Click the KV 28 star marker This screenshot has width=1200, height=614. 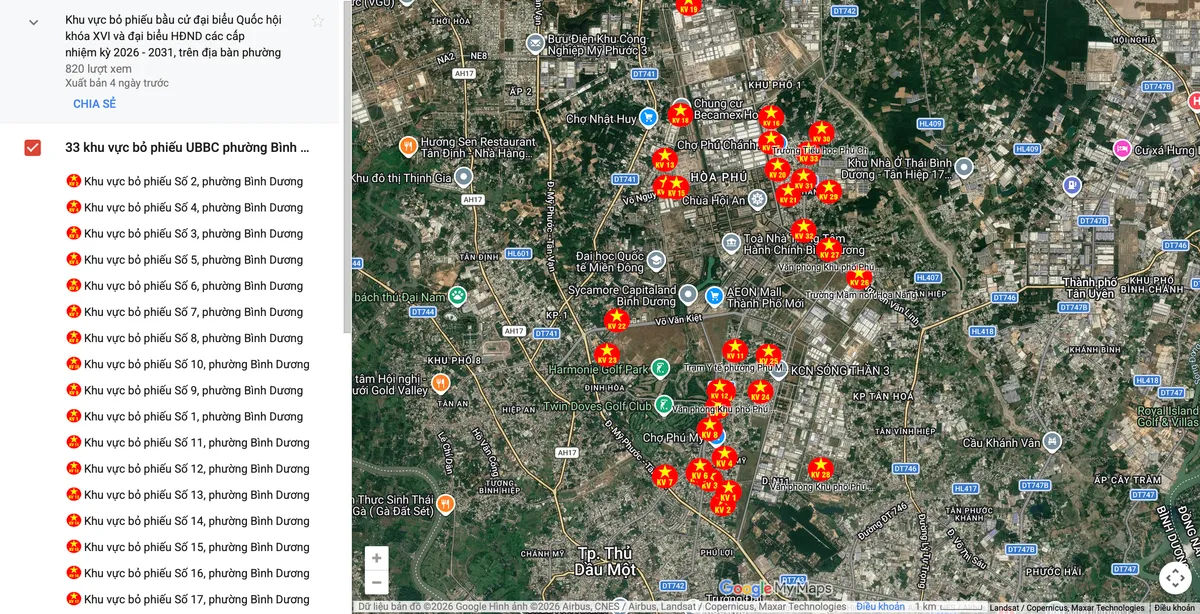tap(820, 468)
